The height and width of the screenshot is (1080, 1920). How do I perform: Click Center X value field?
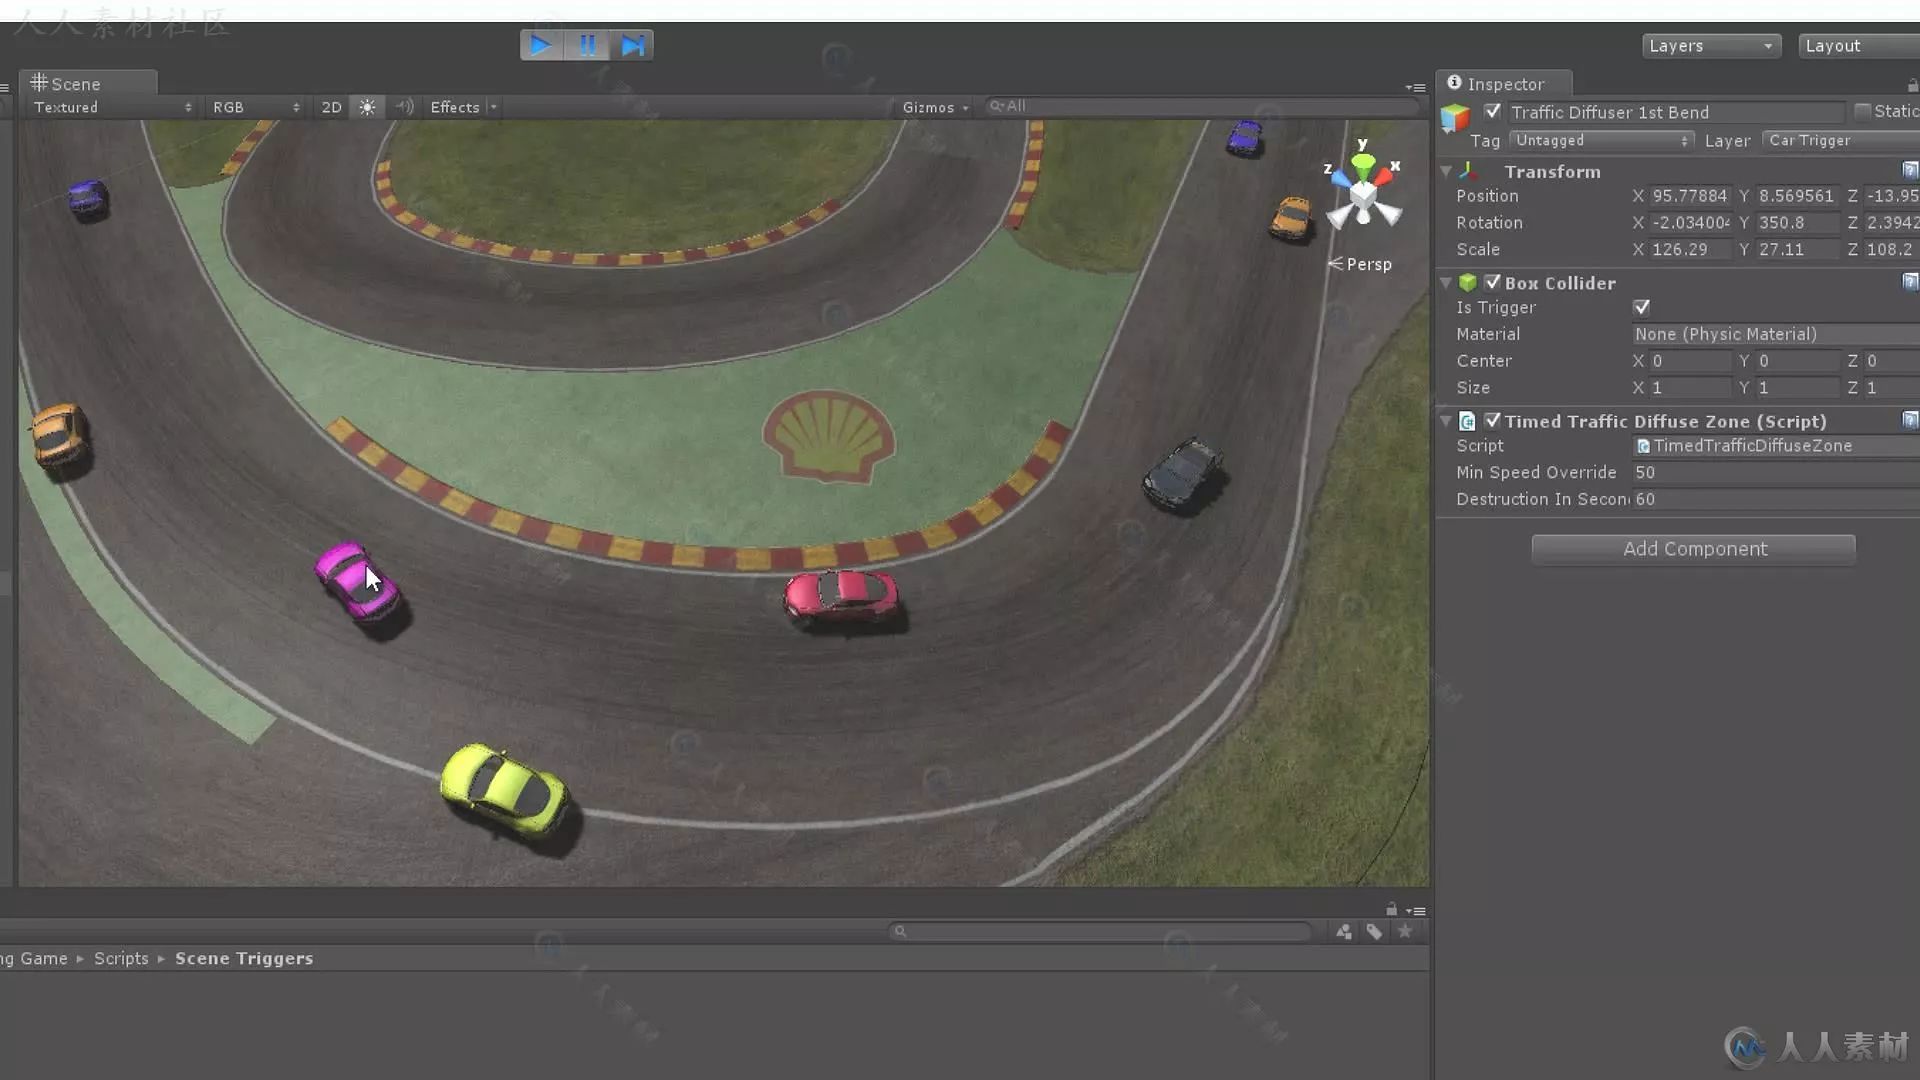(x=1689, y=361)
